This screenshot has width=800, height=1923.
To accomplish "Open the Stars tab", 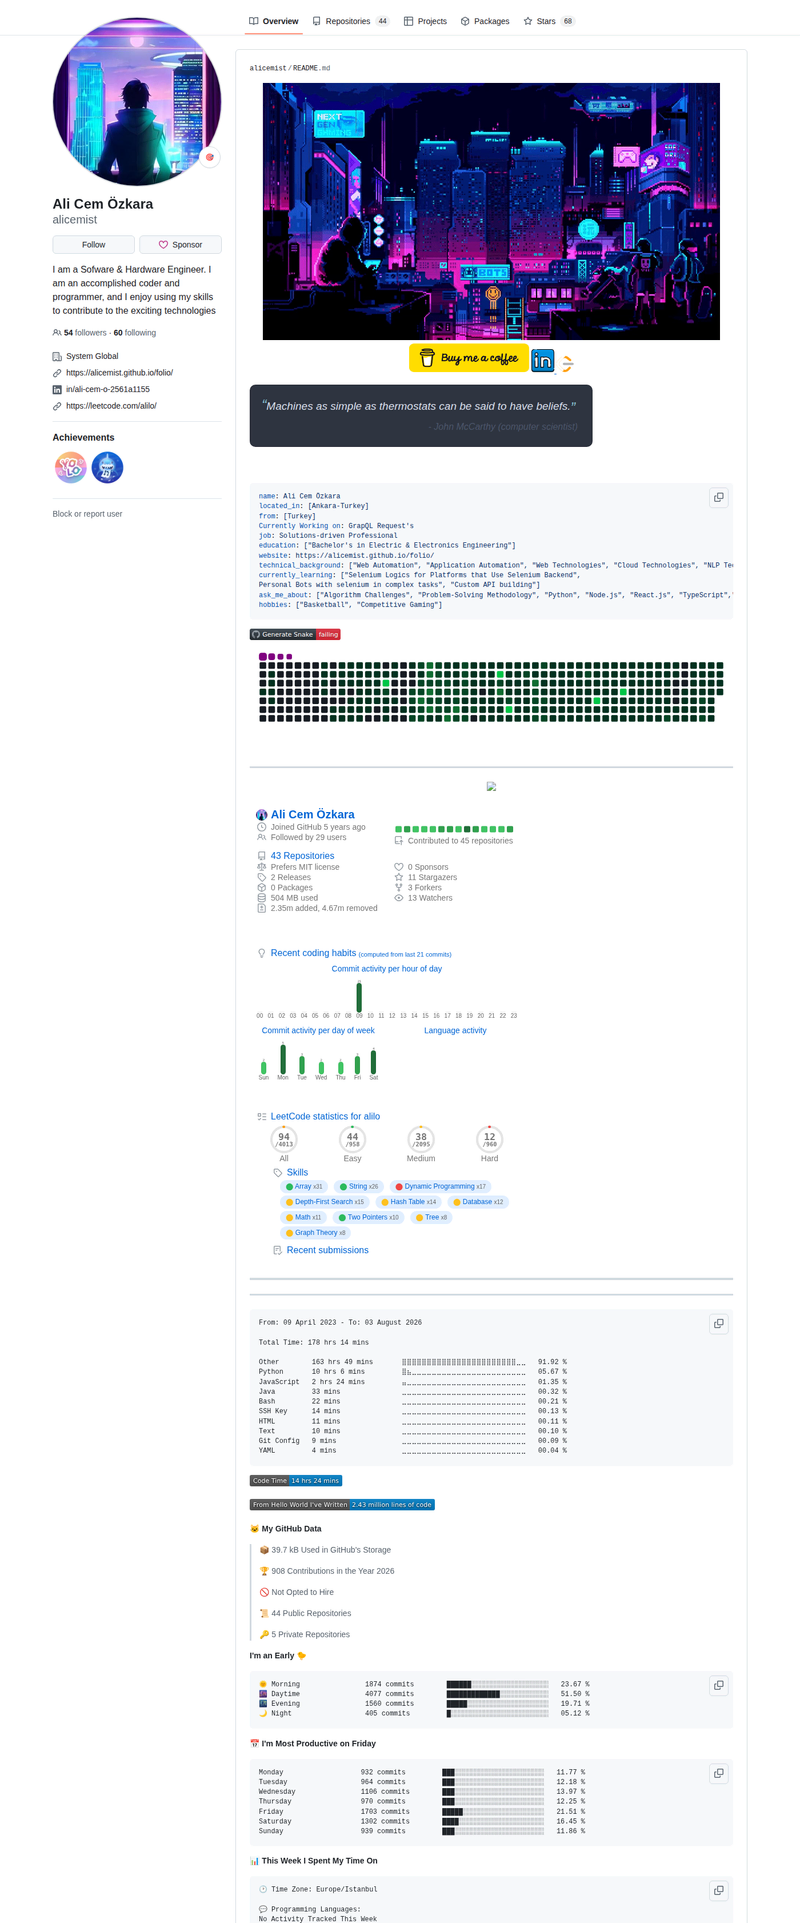I will 549,21.
